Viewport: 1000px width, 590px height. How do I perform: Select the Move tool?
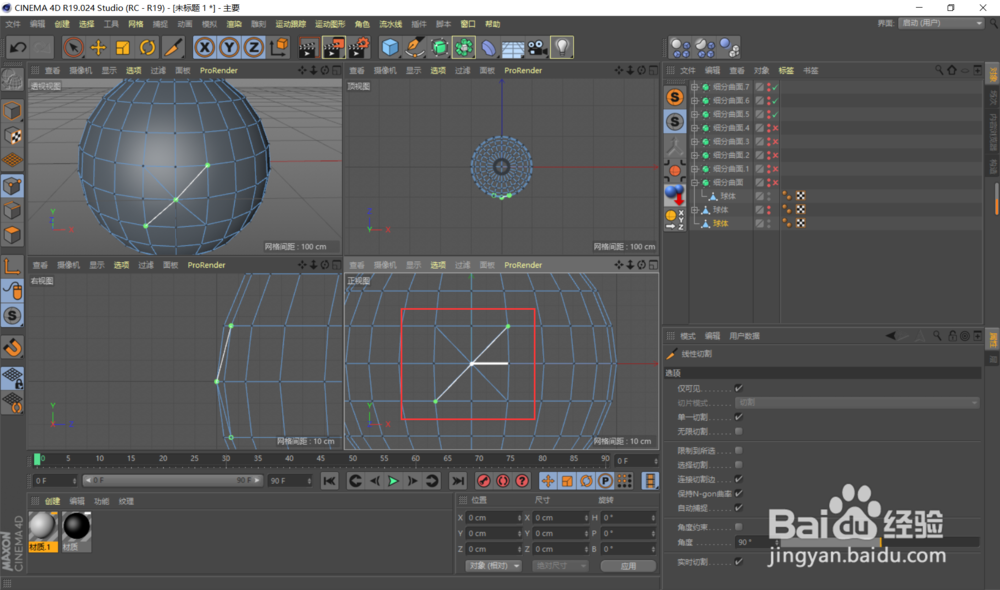[x=98, y=47]
